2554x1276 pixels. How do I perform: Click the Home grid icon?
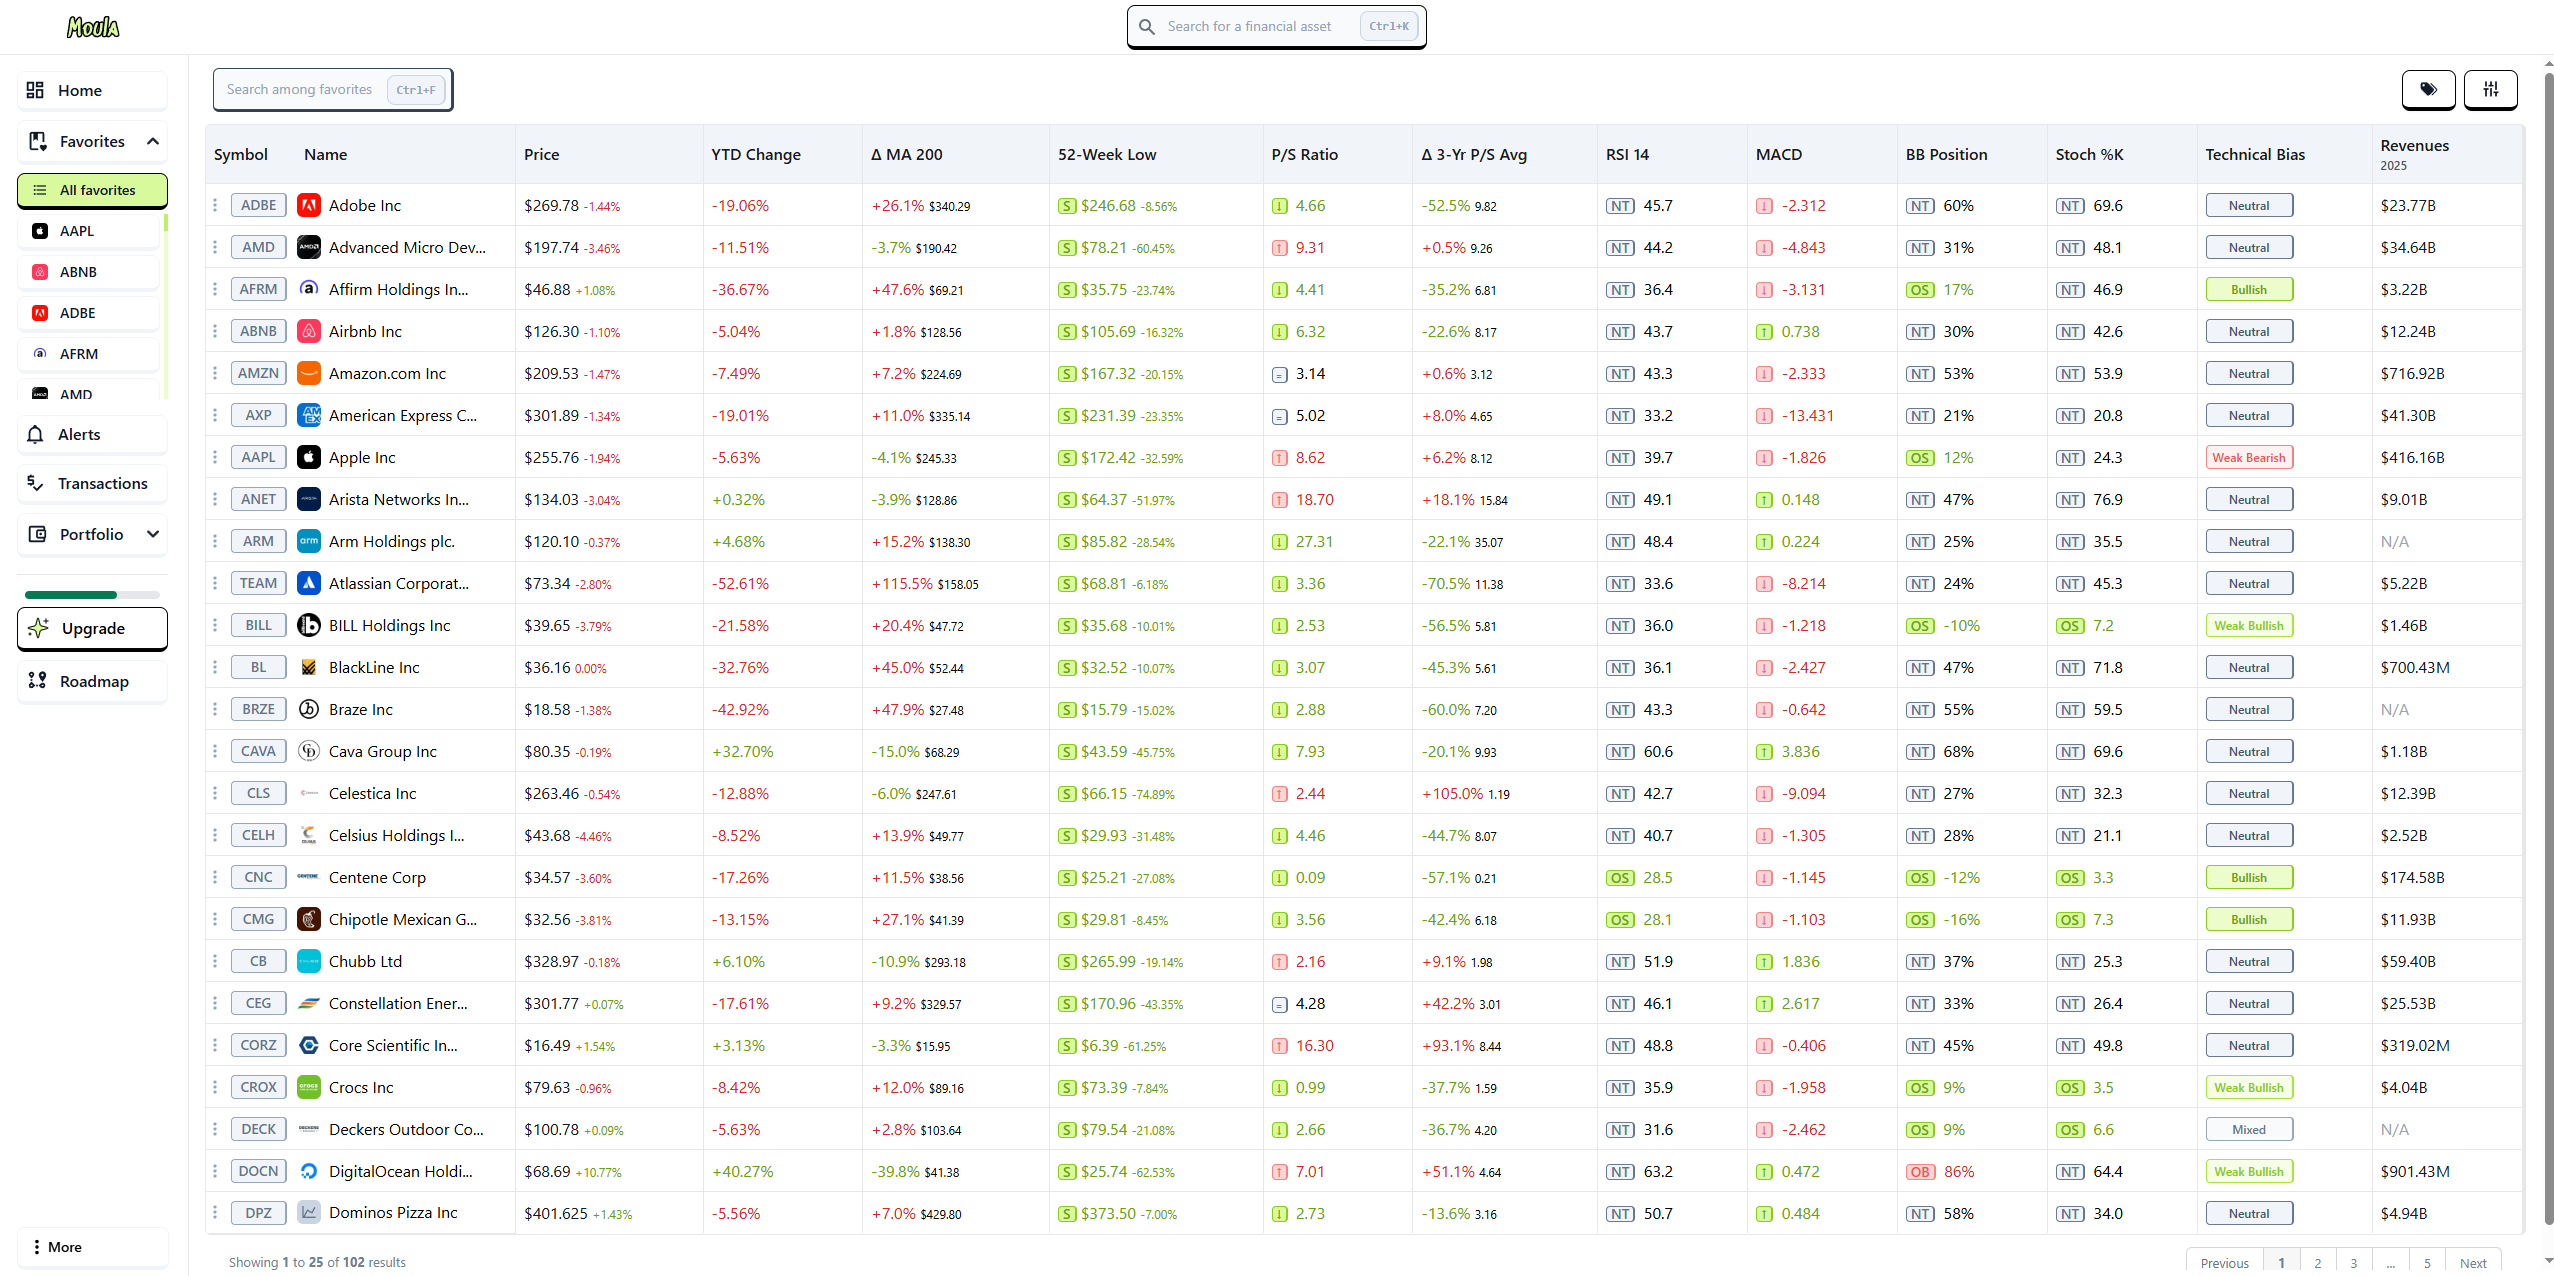coord(35,90)
